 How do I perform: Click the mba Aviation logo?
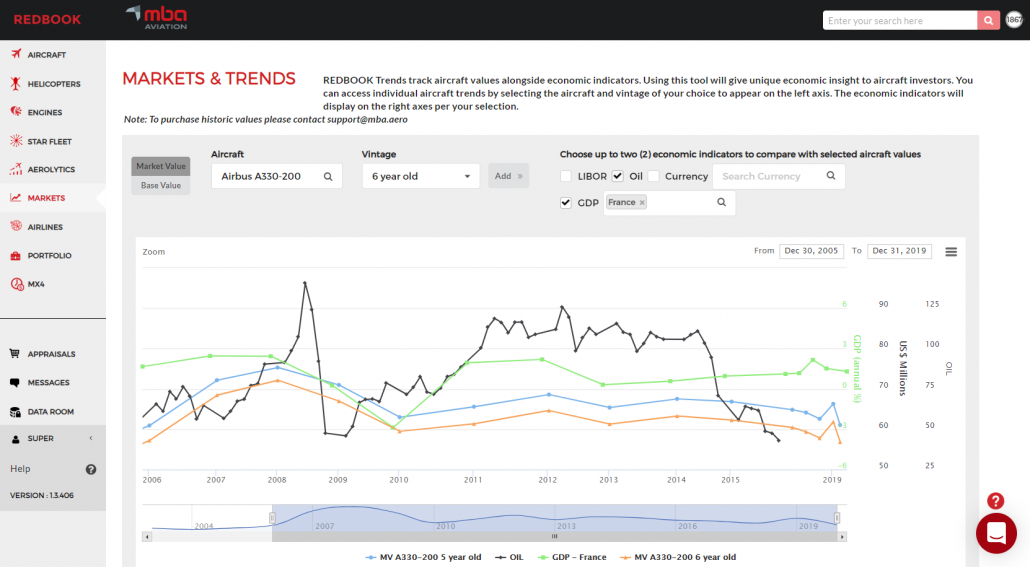click(157, 18)
